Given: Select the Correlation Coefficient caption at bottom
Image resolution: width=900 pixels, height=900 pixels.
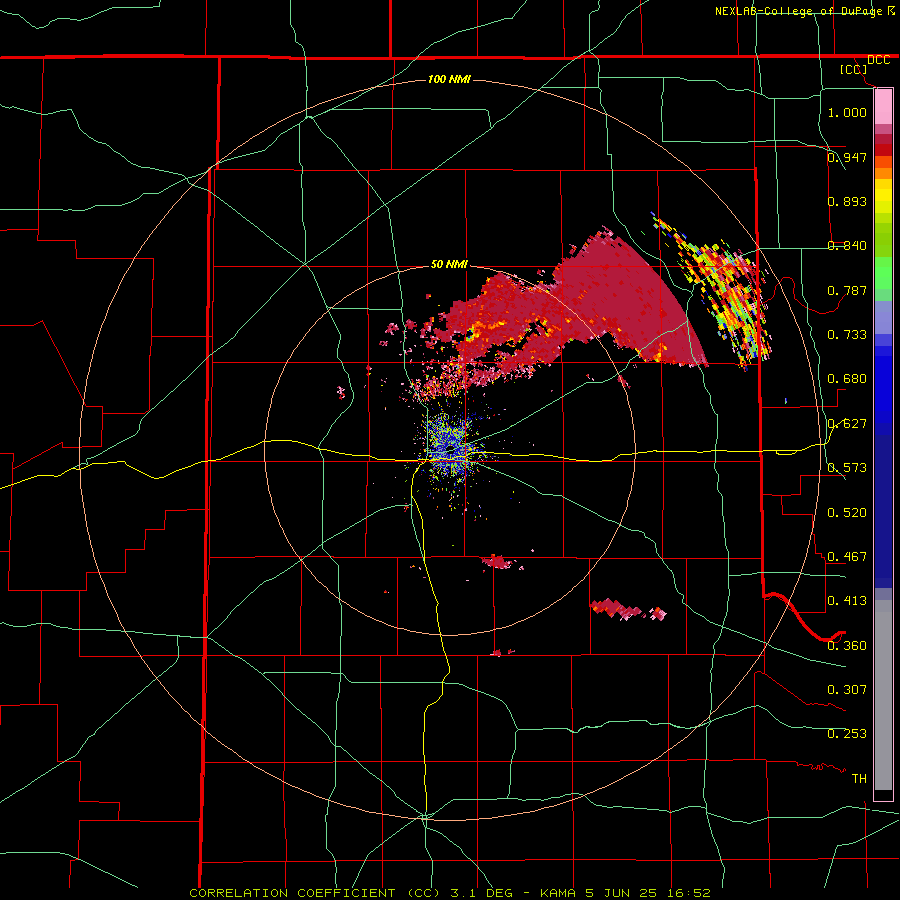Looking at the screenshot, I should [449, 893].
